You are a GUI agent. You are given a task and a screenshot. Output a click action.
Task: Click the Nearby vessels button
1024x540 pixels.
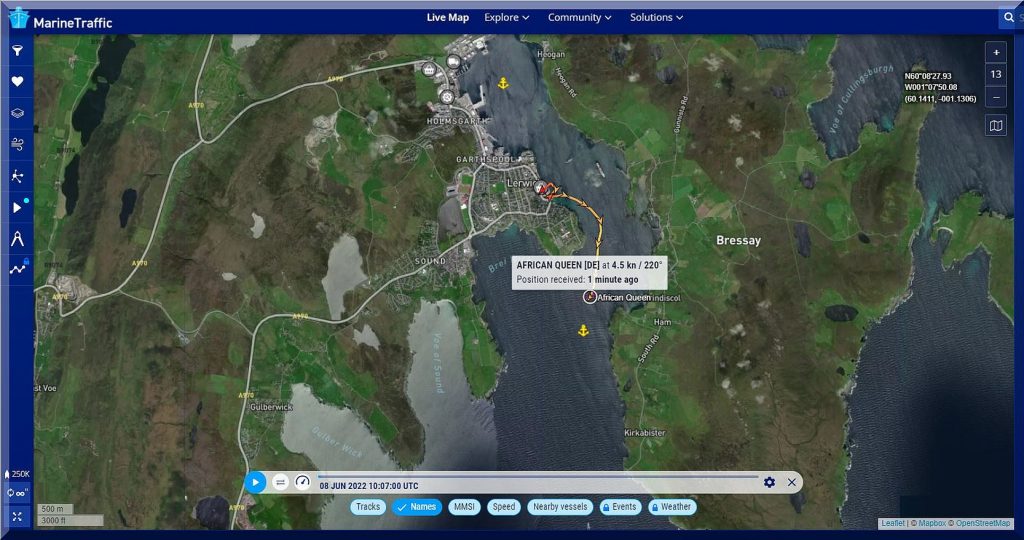click(x=559, y=507)
